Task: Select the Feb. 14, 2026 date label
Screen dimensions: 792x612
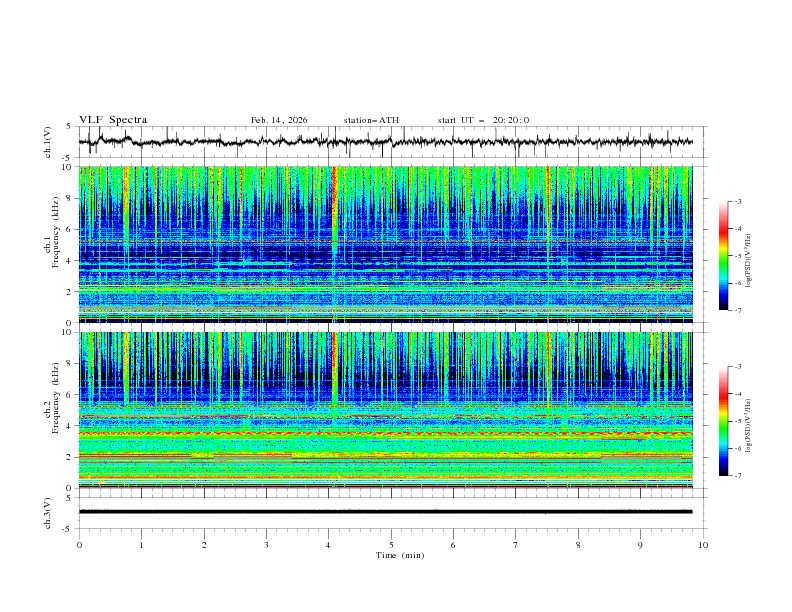Action: [279, 120]
